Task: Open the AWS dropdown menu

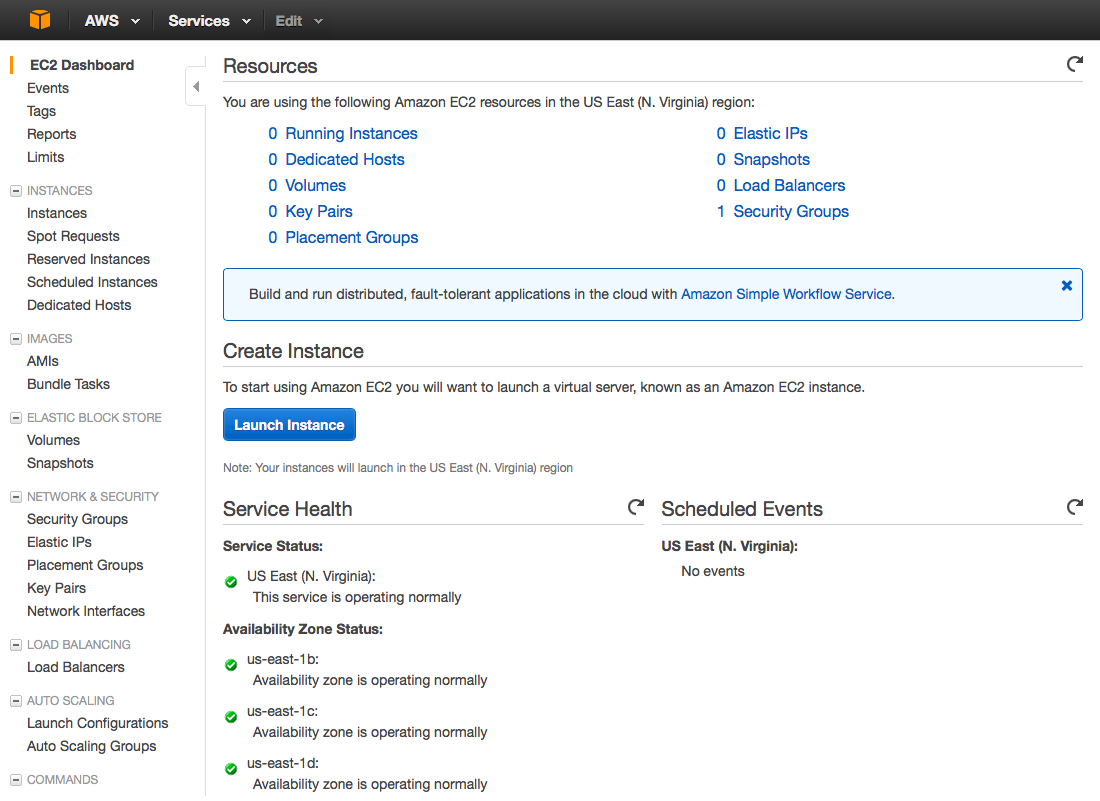Action: coord(112,21)
